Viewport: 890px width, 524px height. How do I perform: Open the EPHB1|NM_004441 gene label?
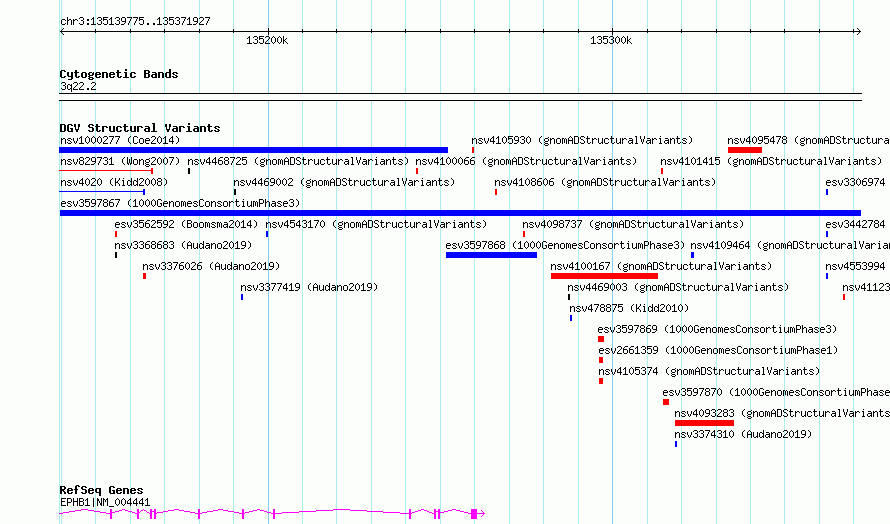[105, 502]
